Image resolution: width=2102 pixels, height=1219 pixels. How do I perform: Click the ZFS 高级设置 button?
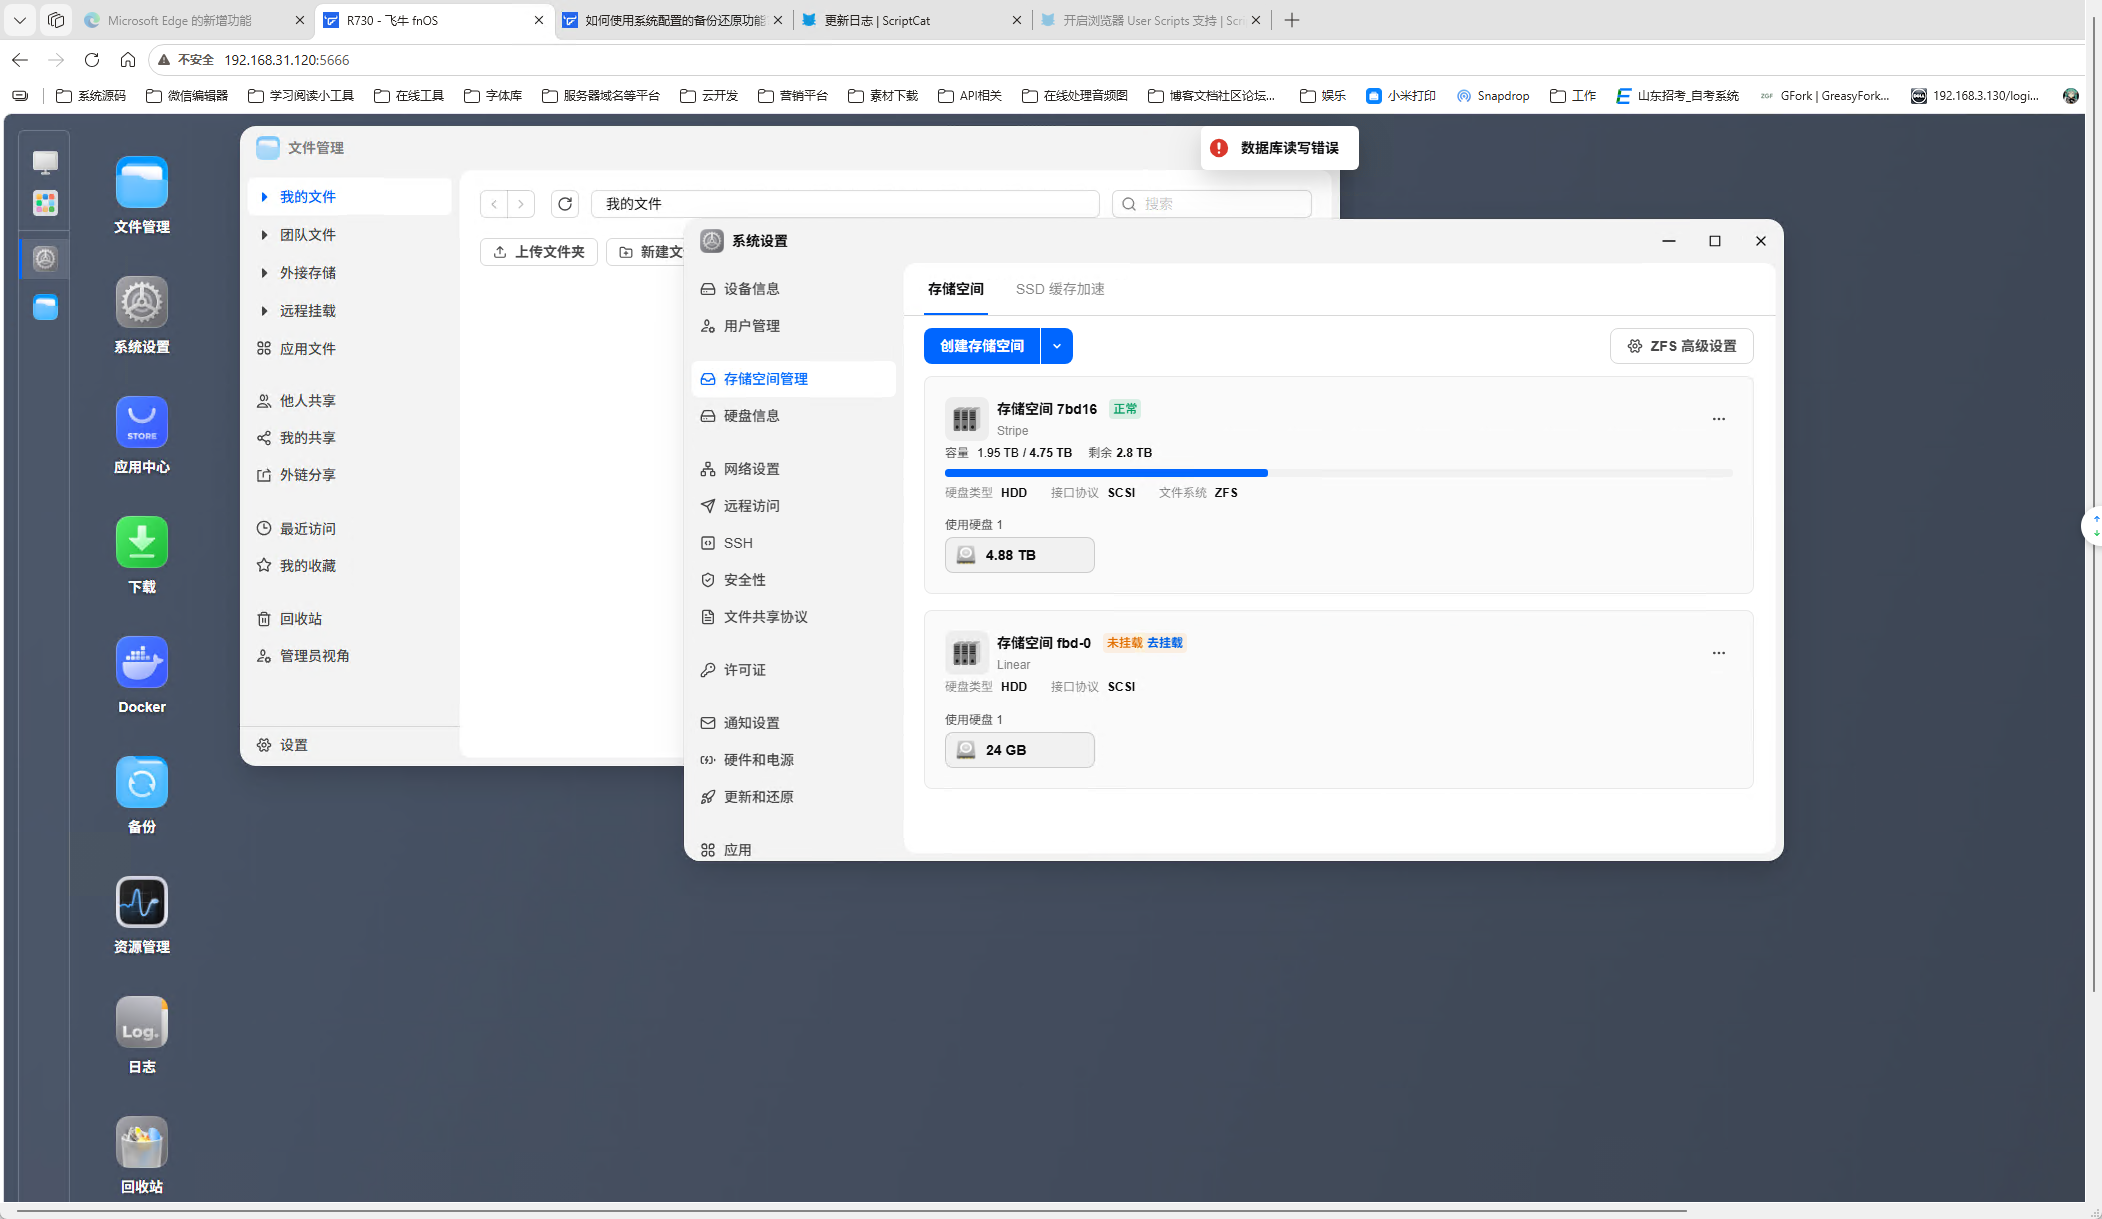pyautogui.click(x=1681, y=346)
